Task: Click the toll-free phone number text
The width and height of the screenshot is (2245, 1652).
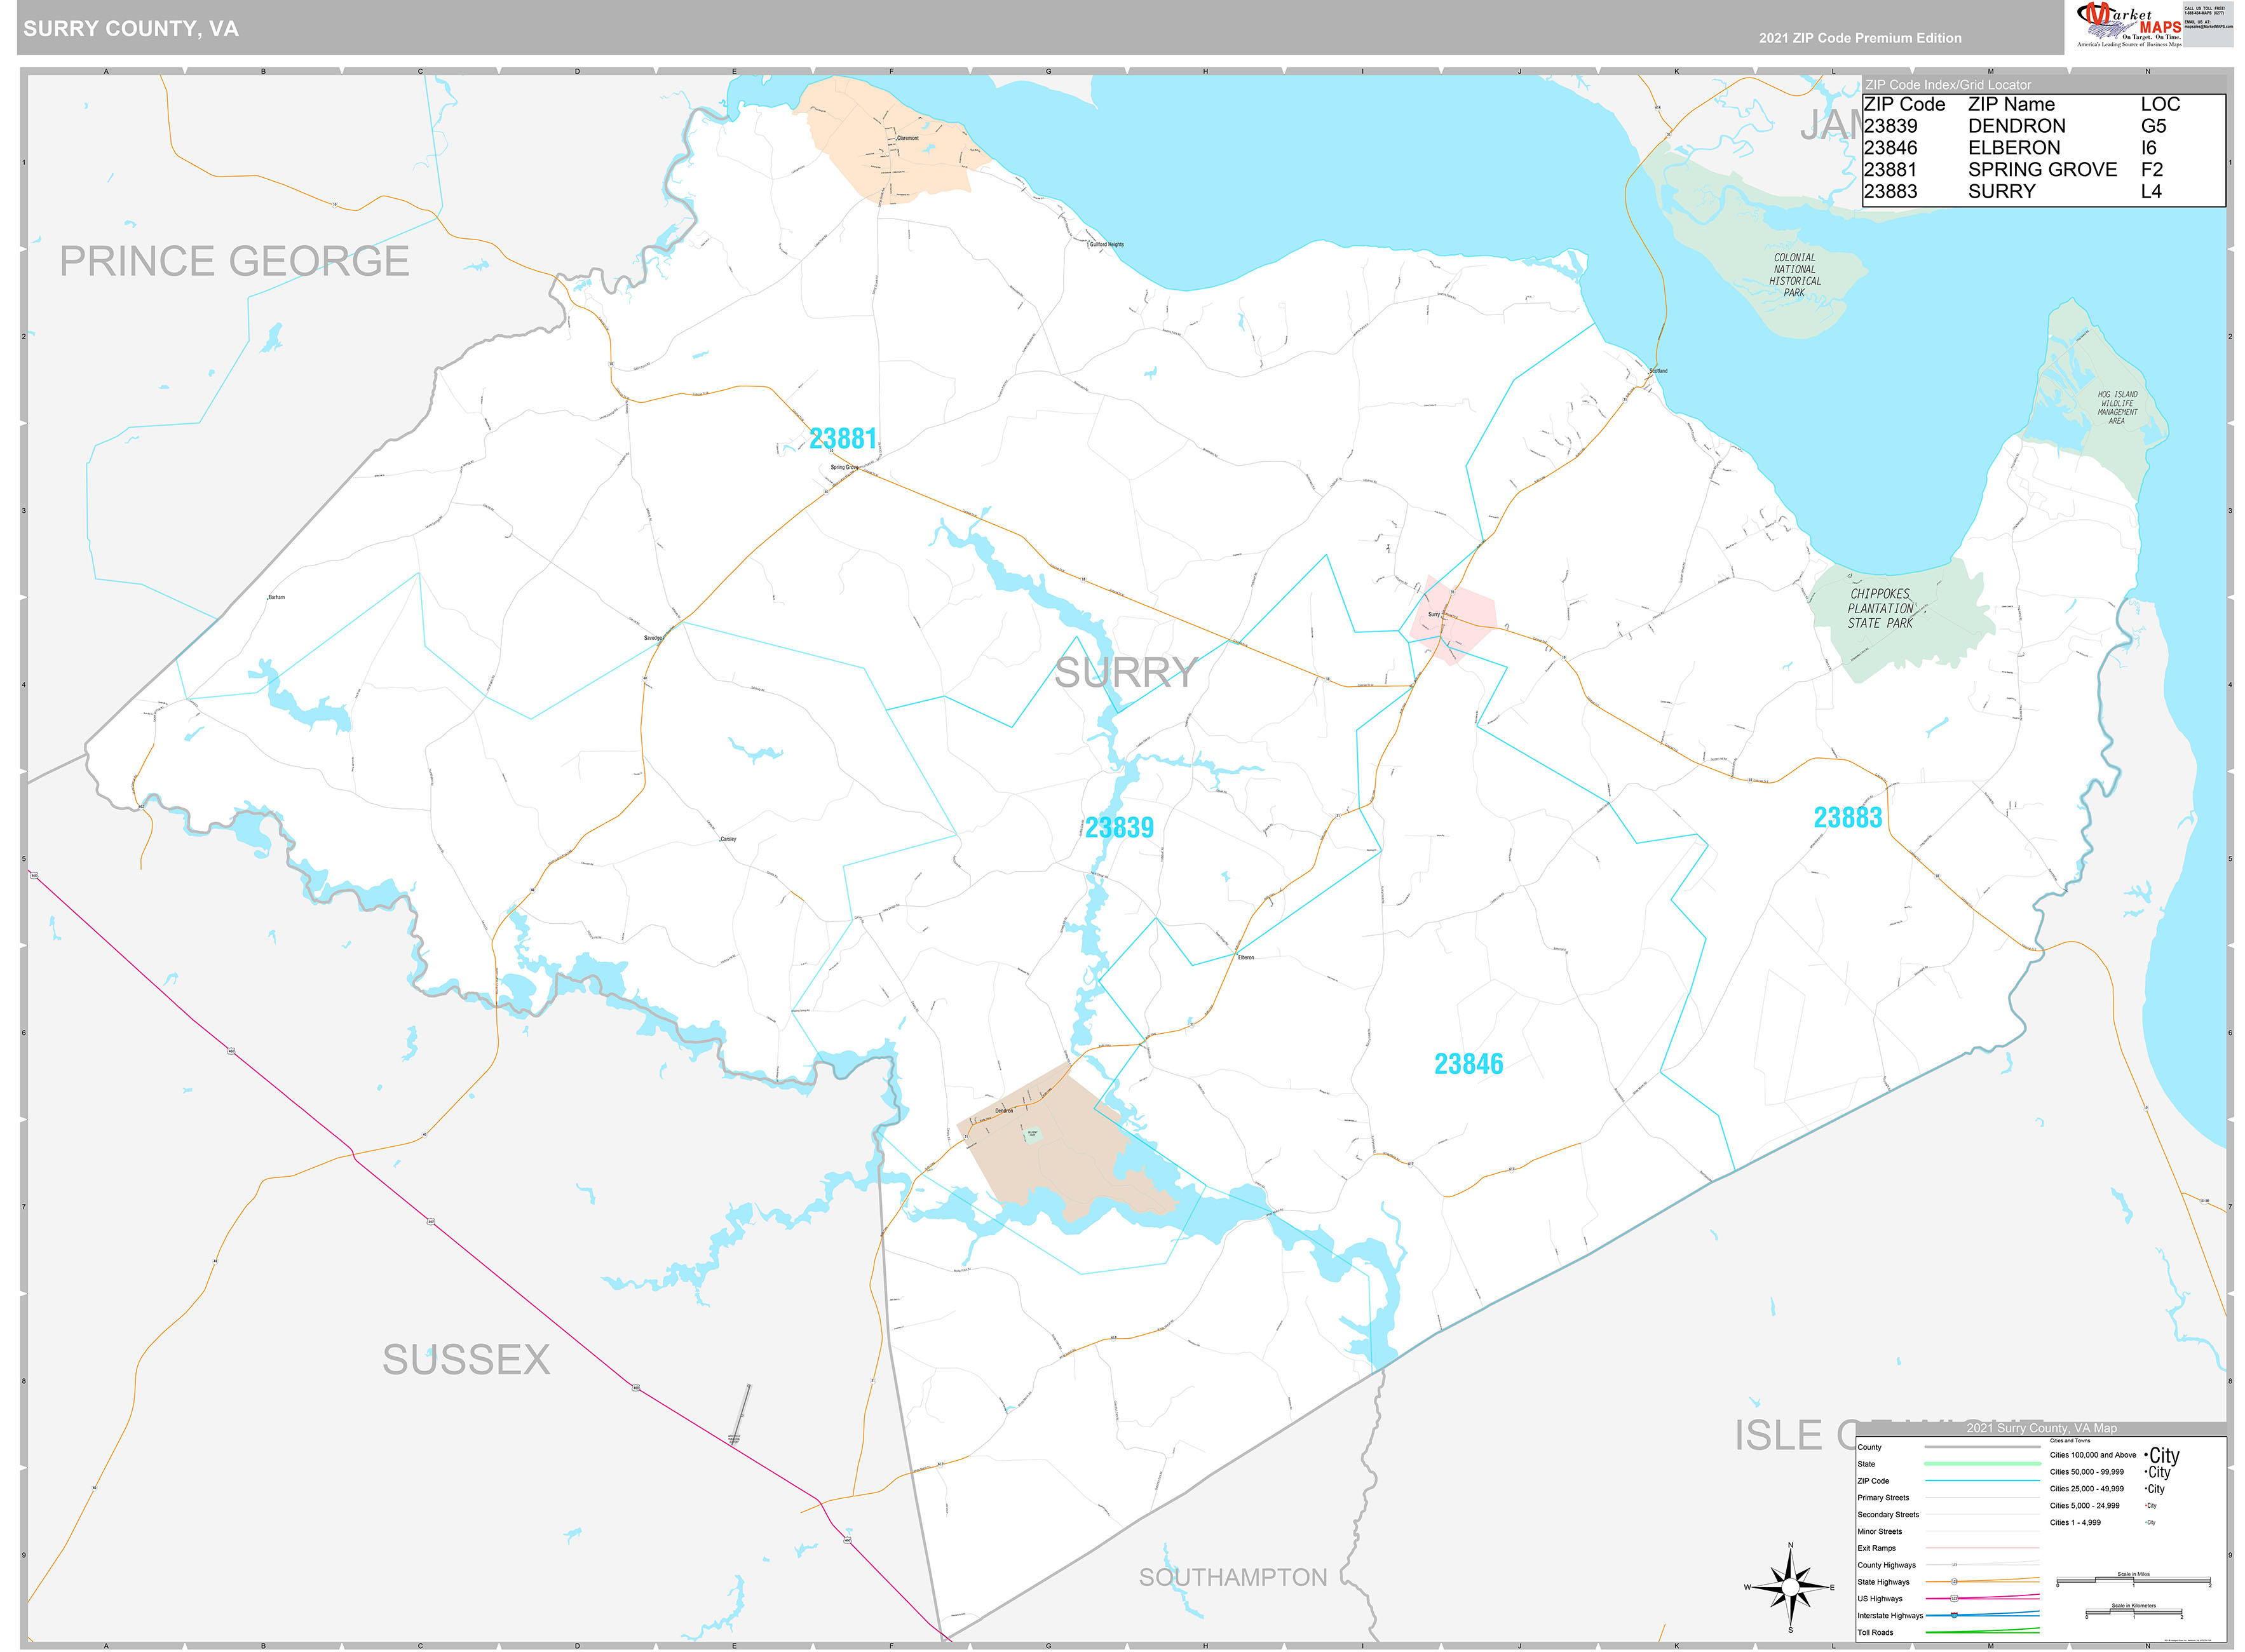Action: 2205,12
